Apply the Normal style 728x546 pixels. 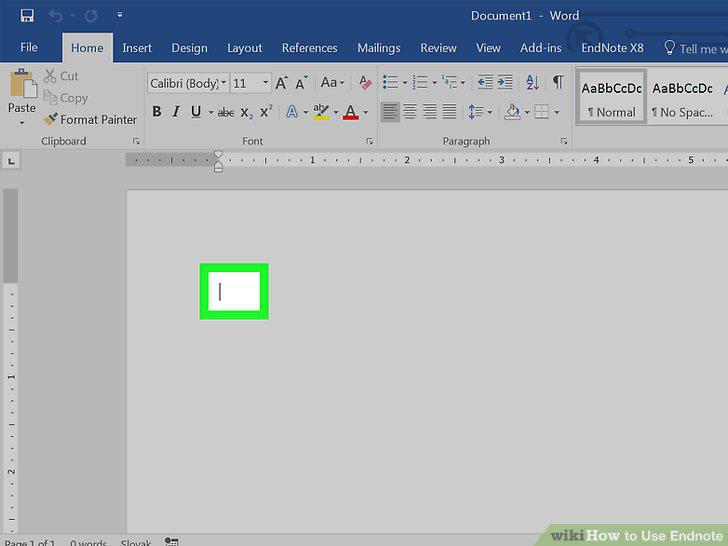click(x=611, y=97)
